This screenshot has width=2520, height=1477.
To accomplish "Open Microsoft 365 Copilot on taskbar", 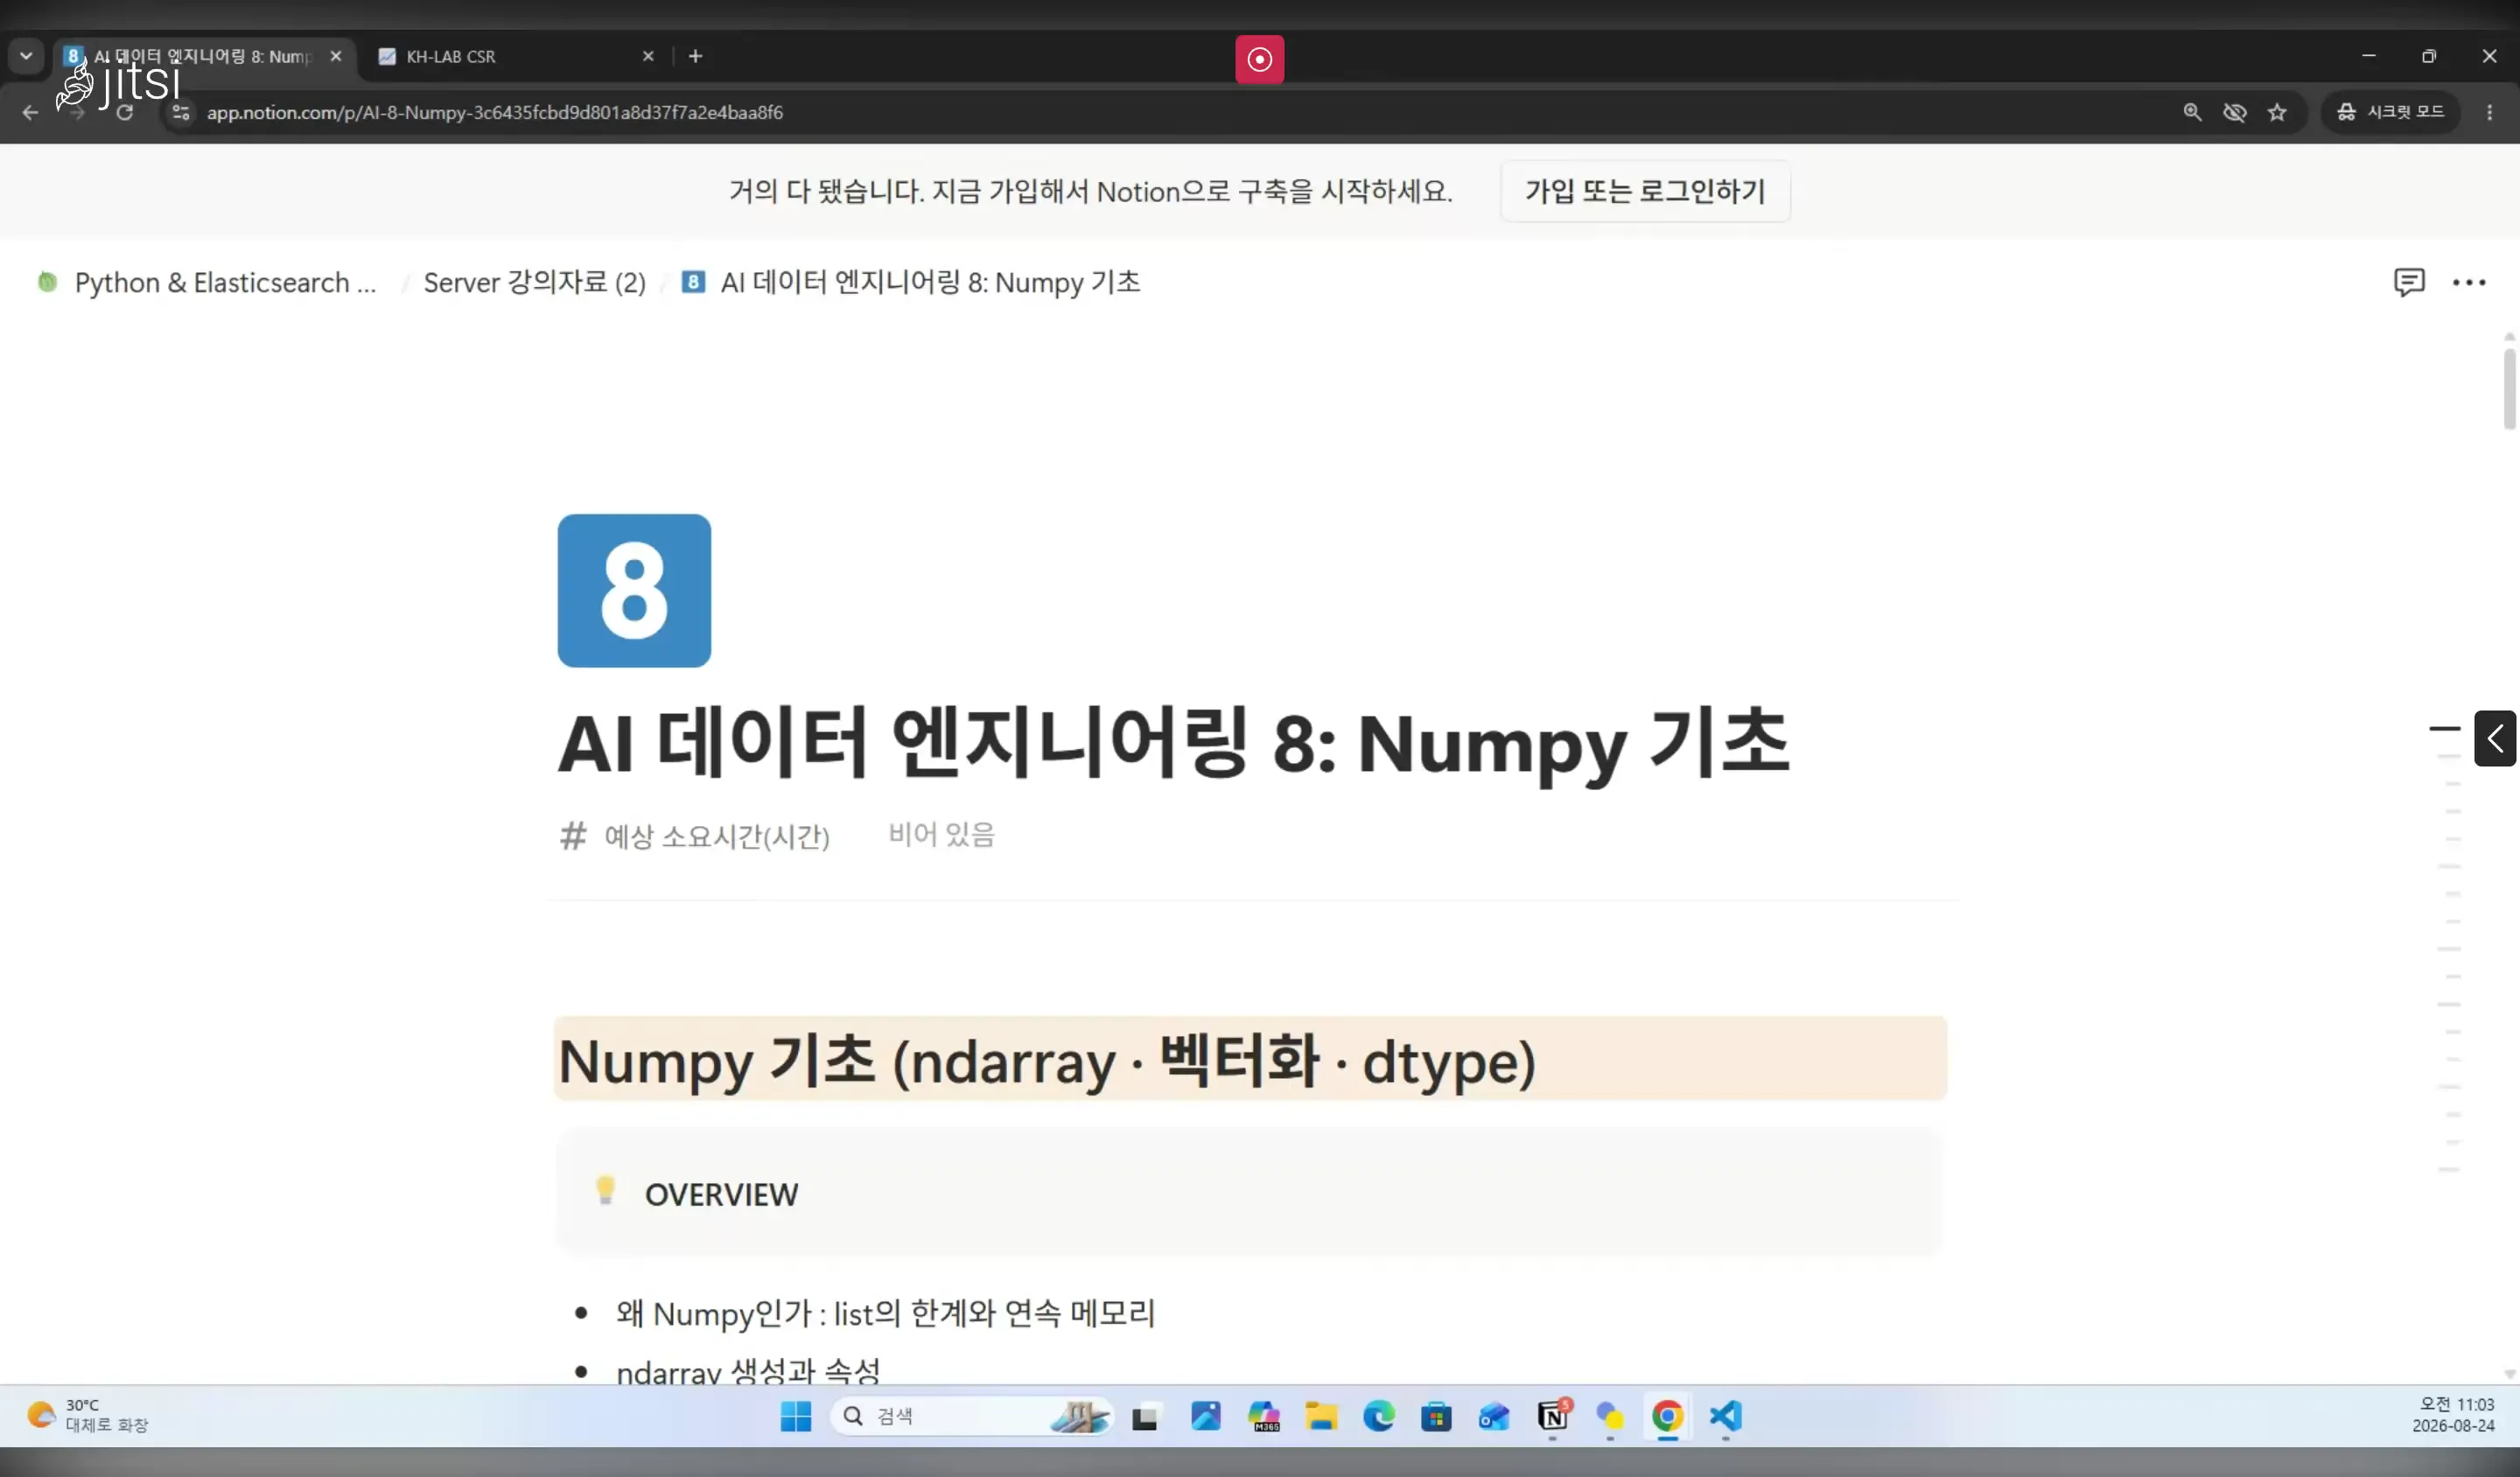I will click(1264, 1416).
